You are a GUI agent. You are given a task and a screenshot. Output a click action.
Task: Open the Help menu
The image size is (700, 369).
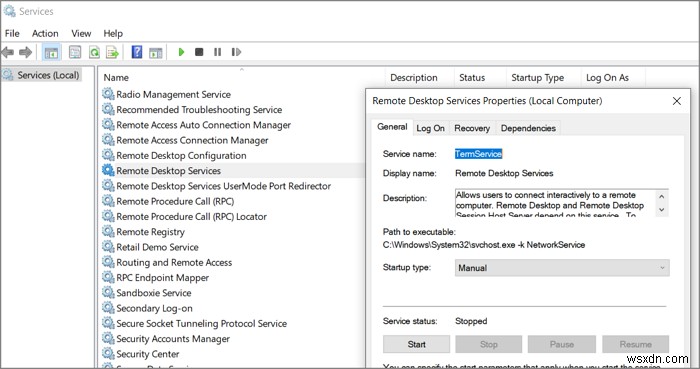(x=113, y=33)
